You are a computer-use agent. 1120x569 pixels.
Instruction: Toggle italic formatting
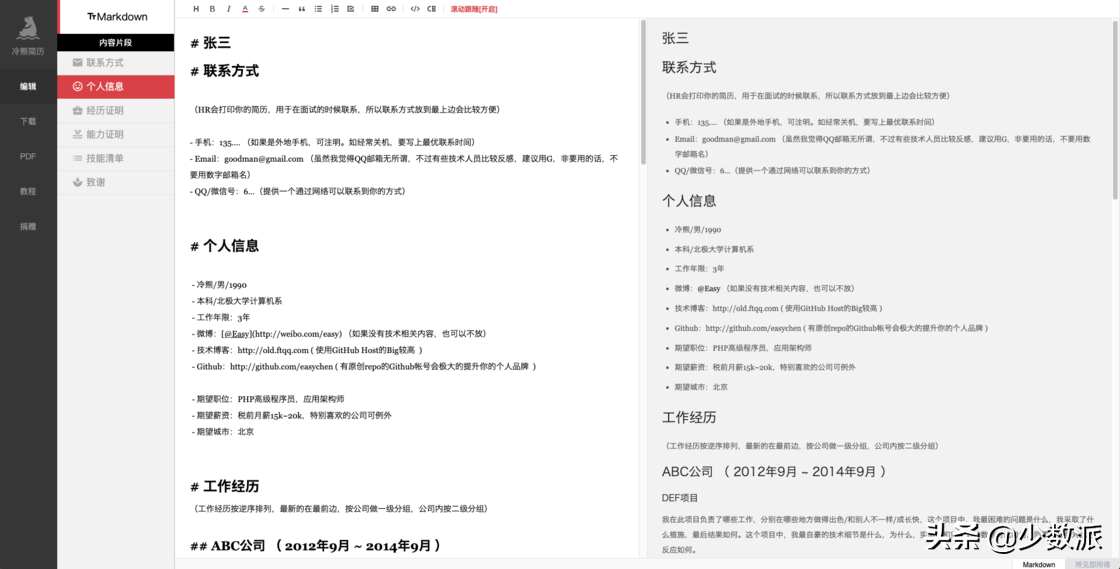pyautogui.click(x=229, y=9)
